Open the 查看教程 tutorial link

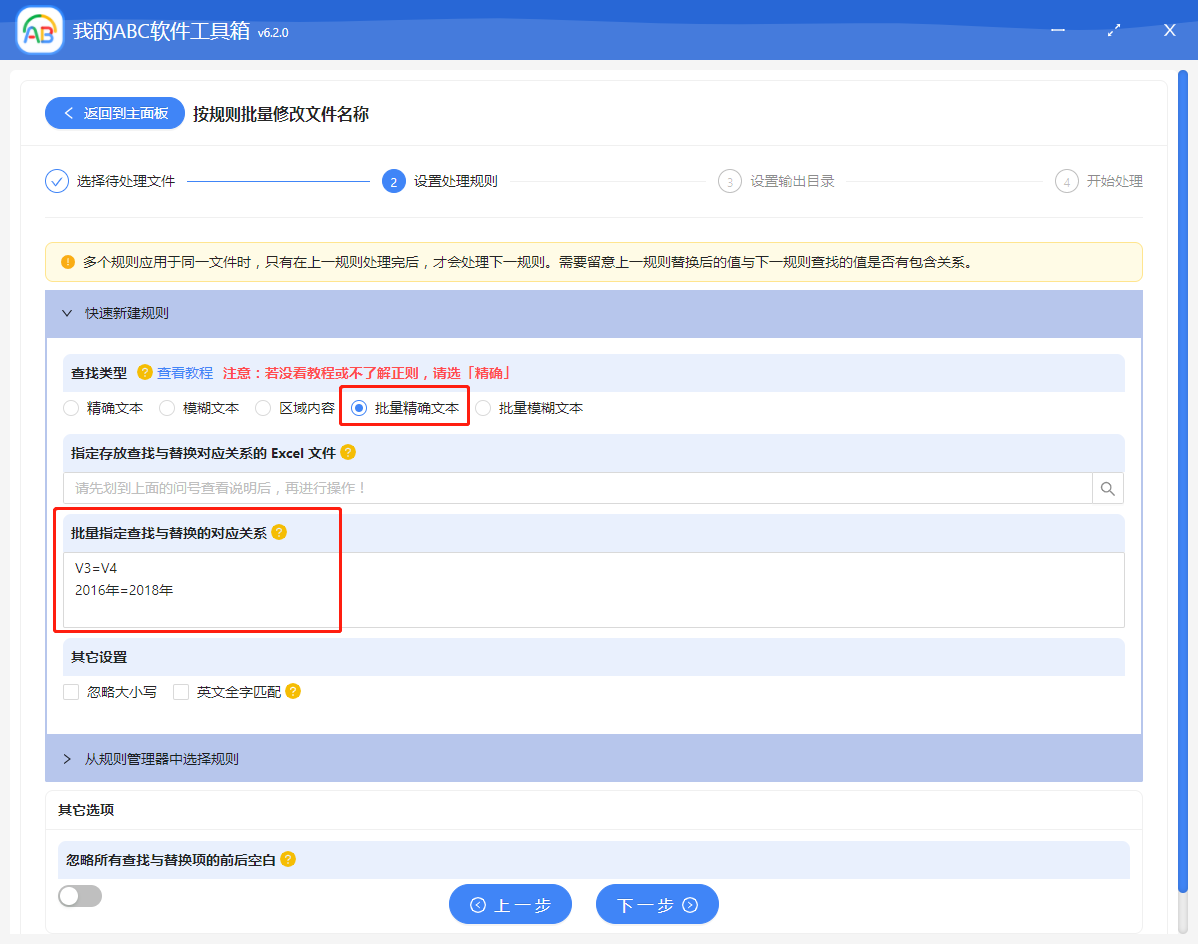tap(186, 372)
